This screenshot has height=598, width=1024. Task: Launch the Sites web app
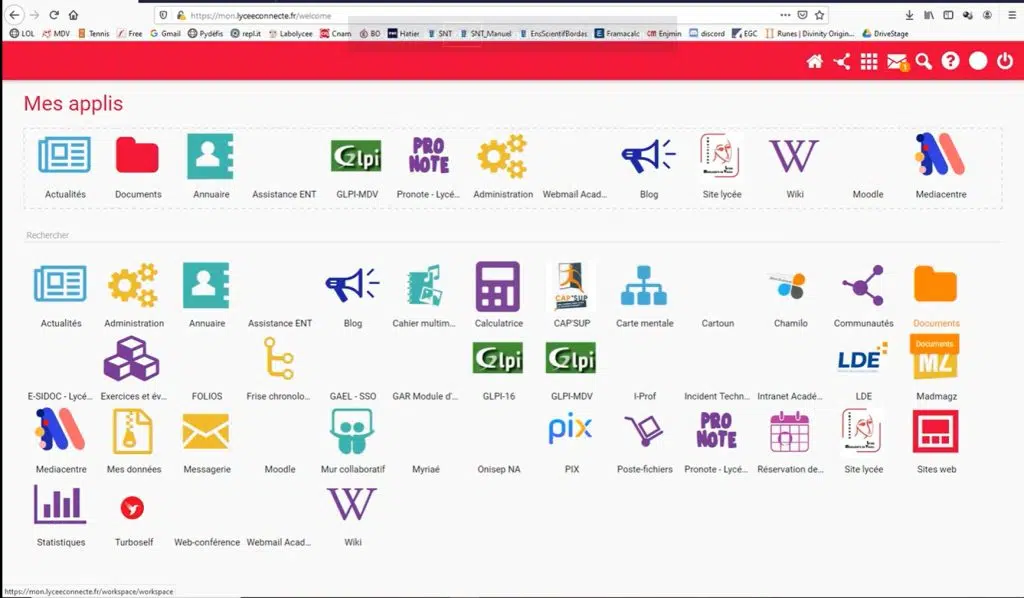click(x=935, y=432)
